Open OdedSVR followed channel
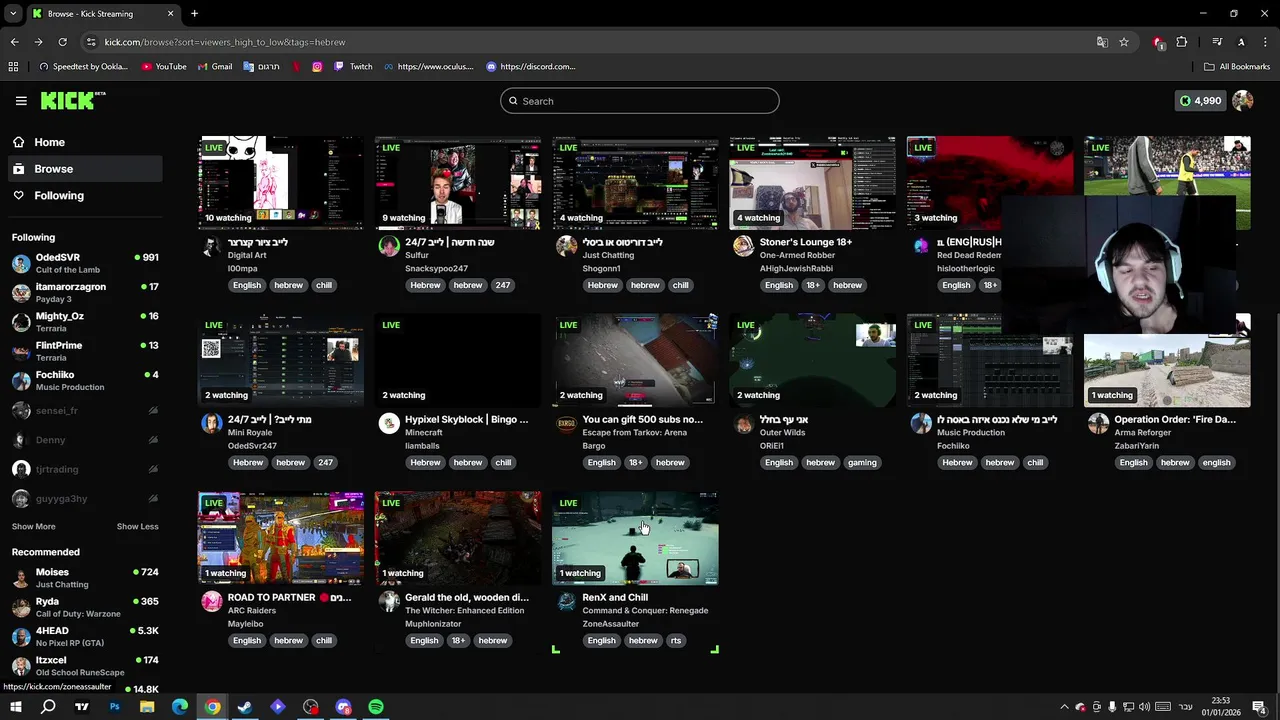Viewport: 1280px width, 720px height. 85,263
